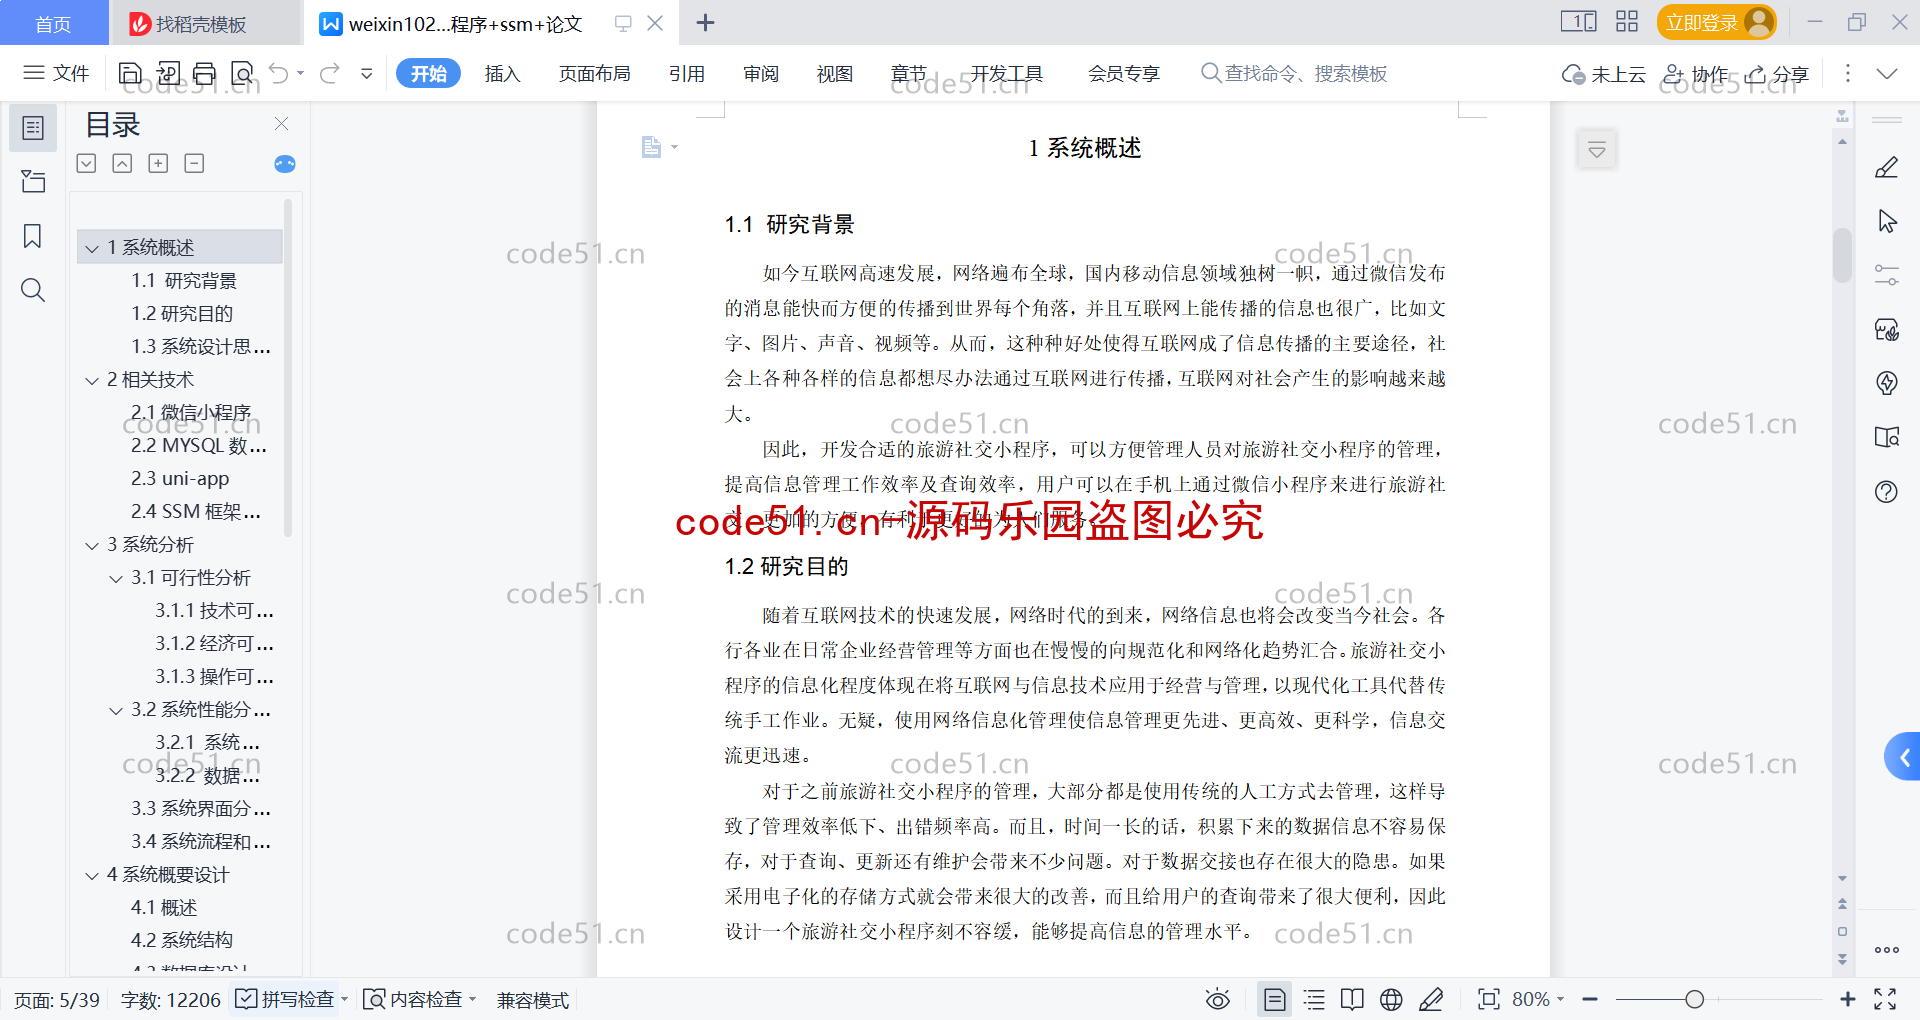Click the print icon

coord(205,73)
